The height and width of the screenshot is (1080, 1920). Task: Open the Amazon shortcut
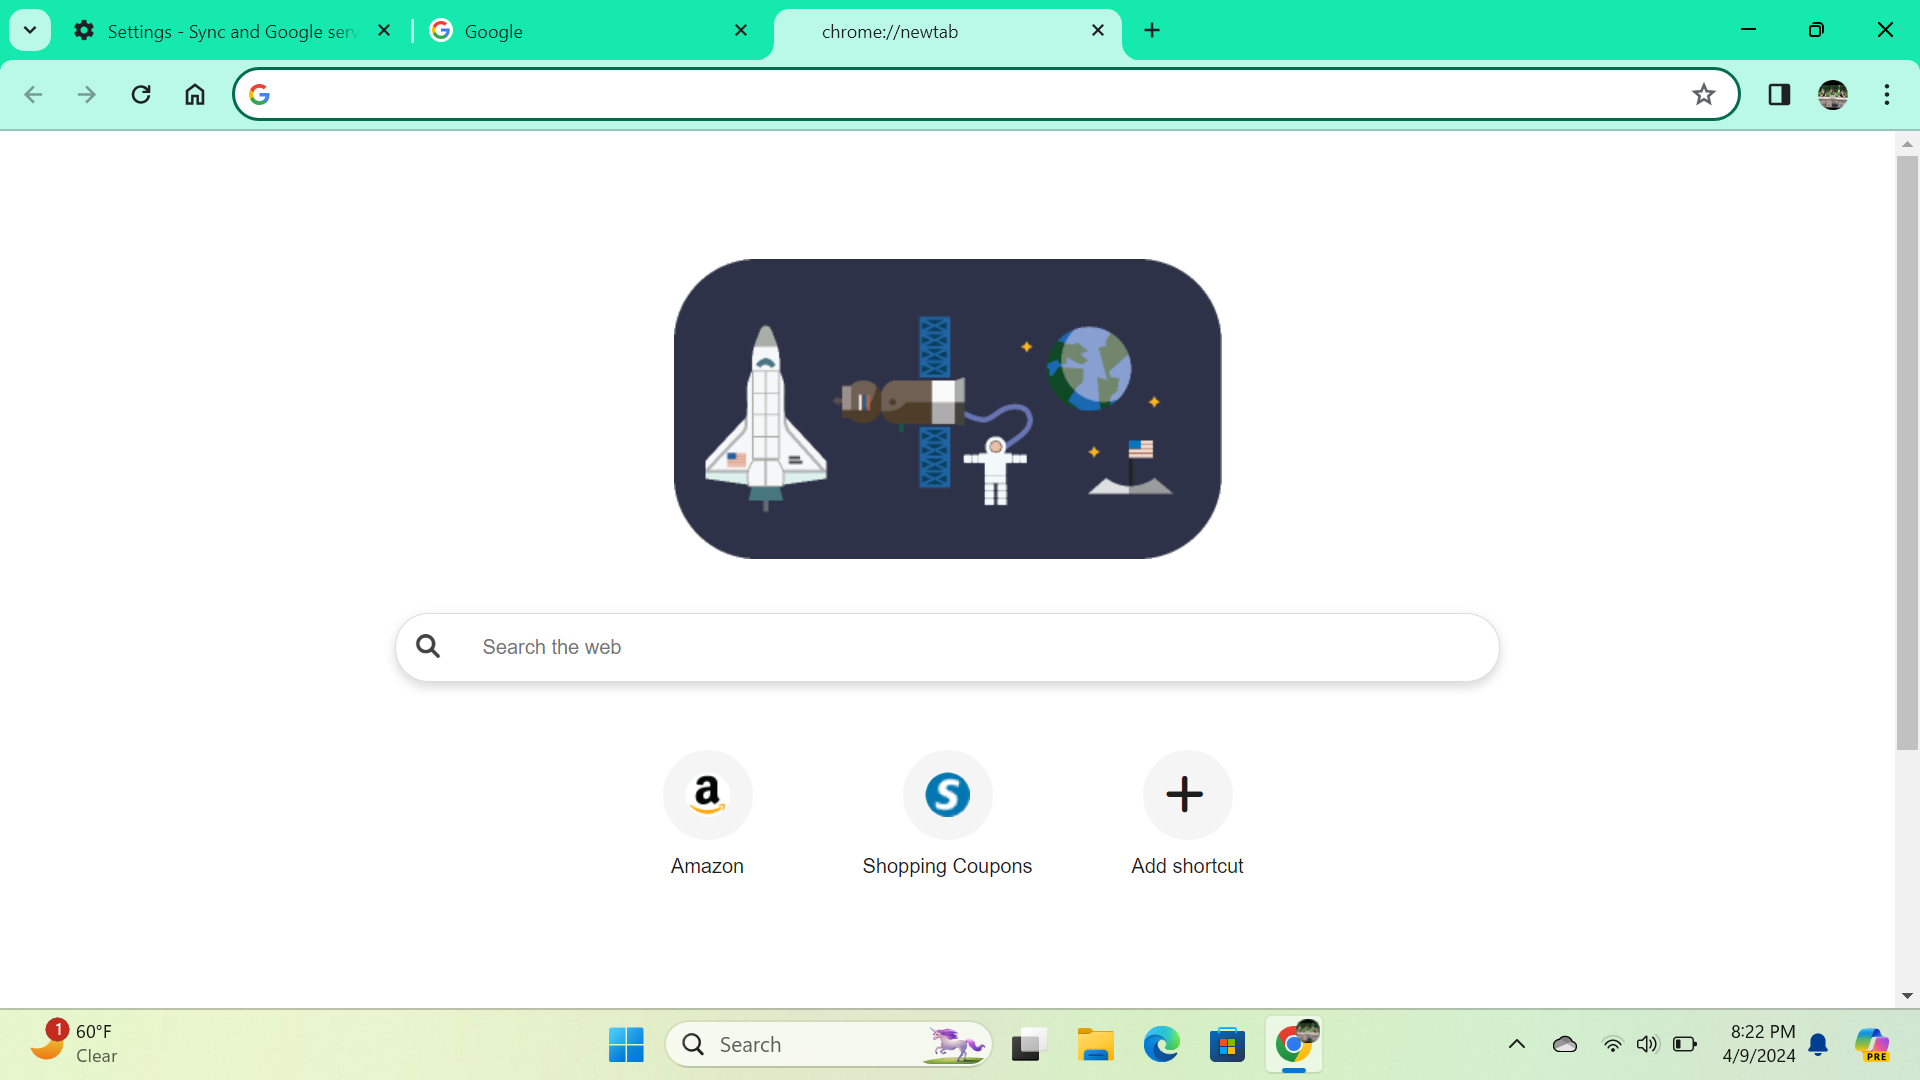pos(707,795)
